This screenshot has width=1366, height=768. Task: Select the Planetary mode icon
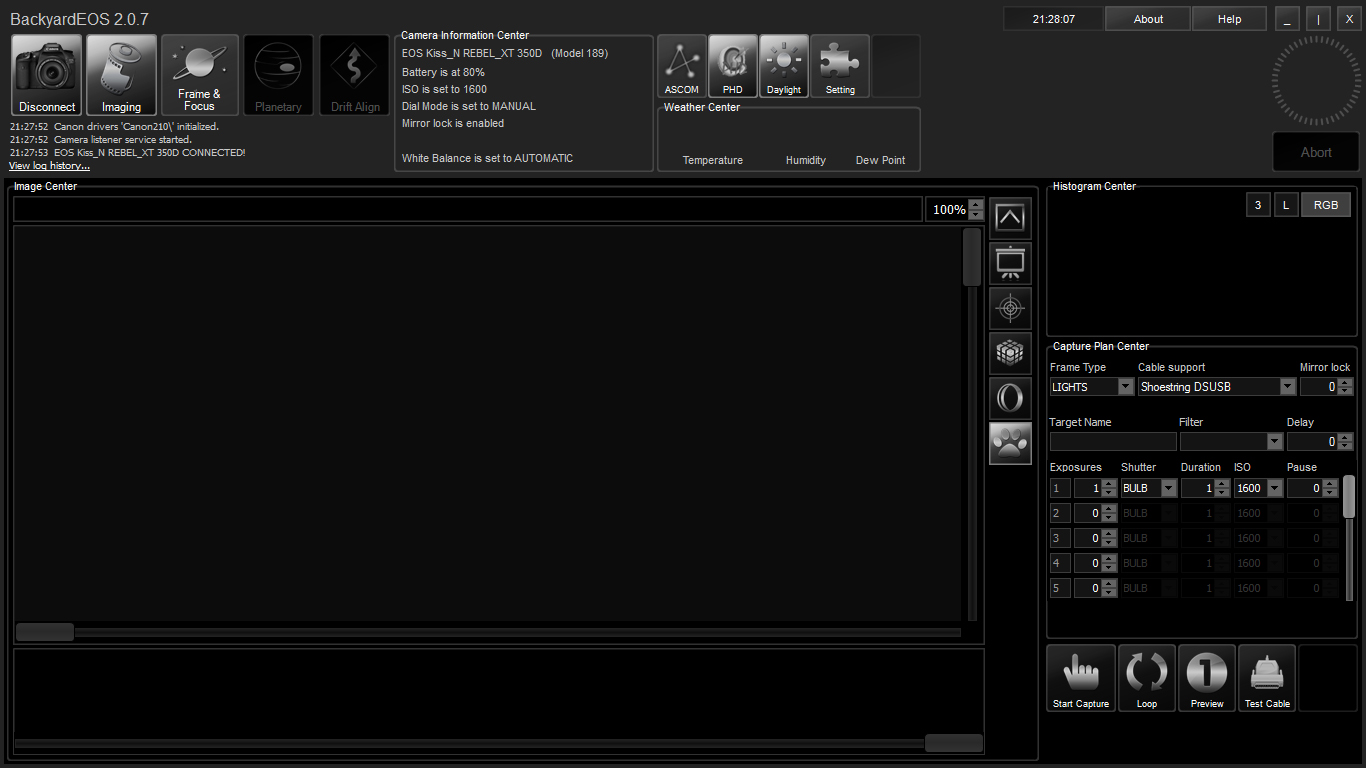pyautogui.click(x=278, y=75)
